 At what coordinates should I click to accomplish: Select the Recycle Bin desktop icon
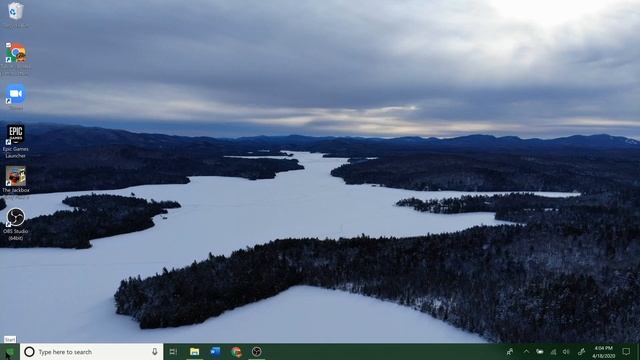coord(16,15)
